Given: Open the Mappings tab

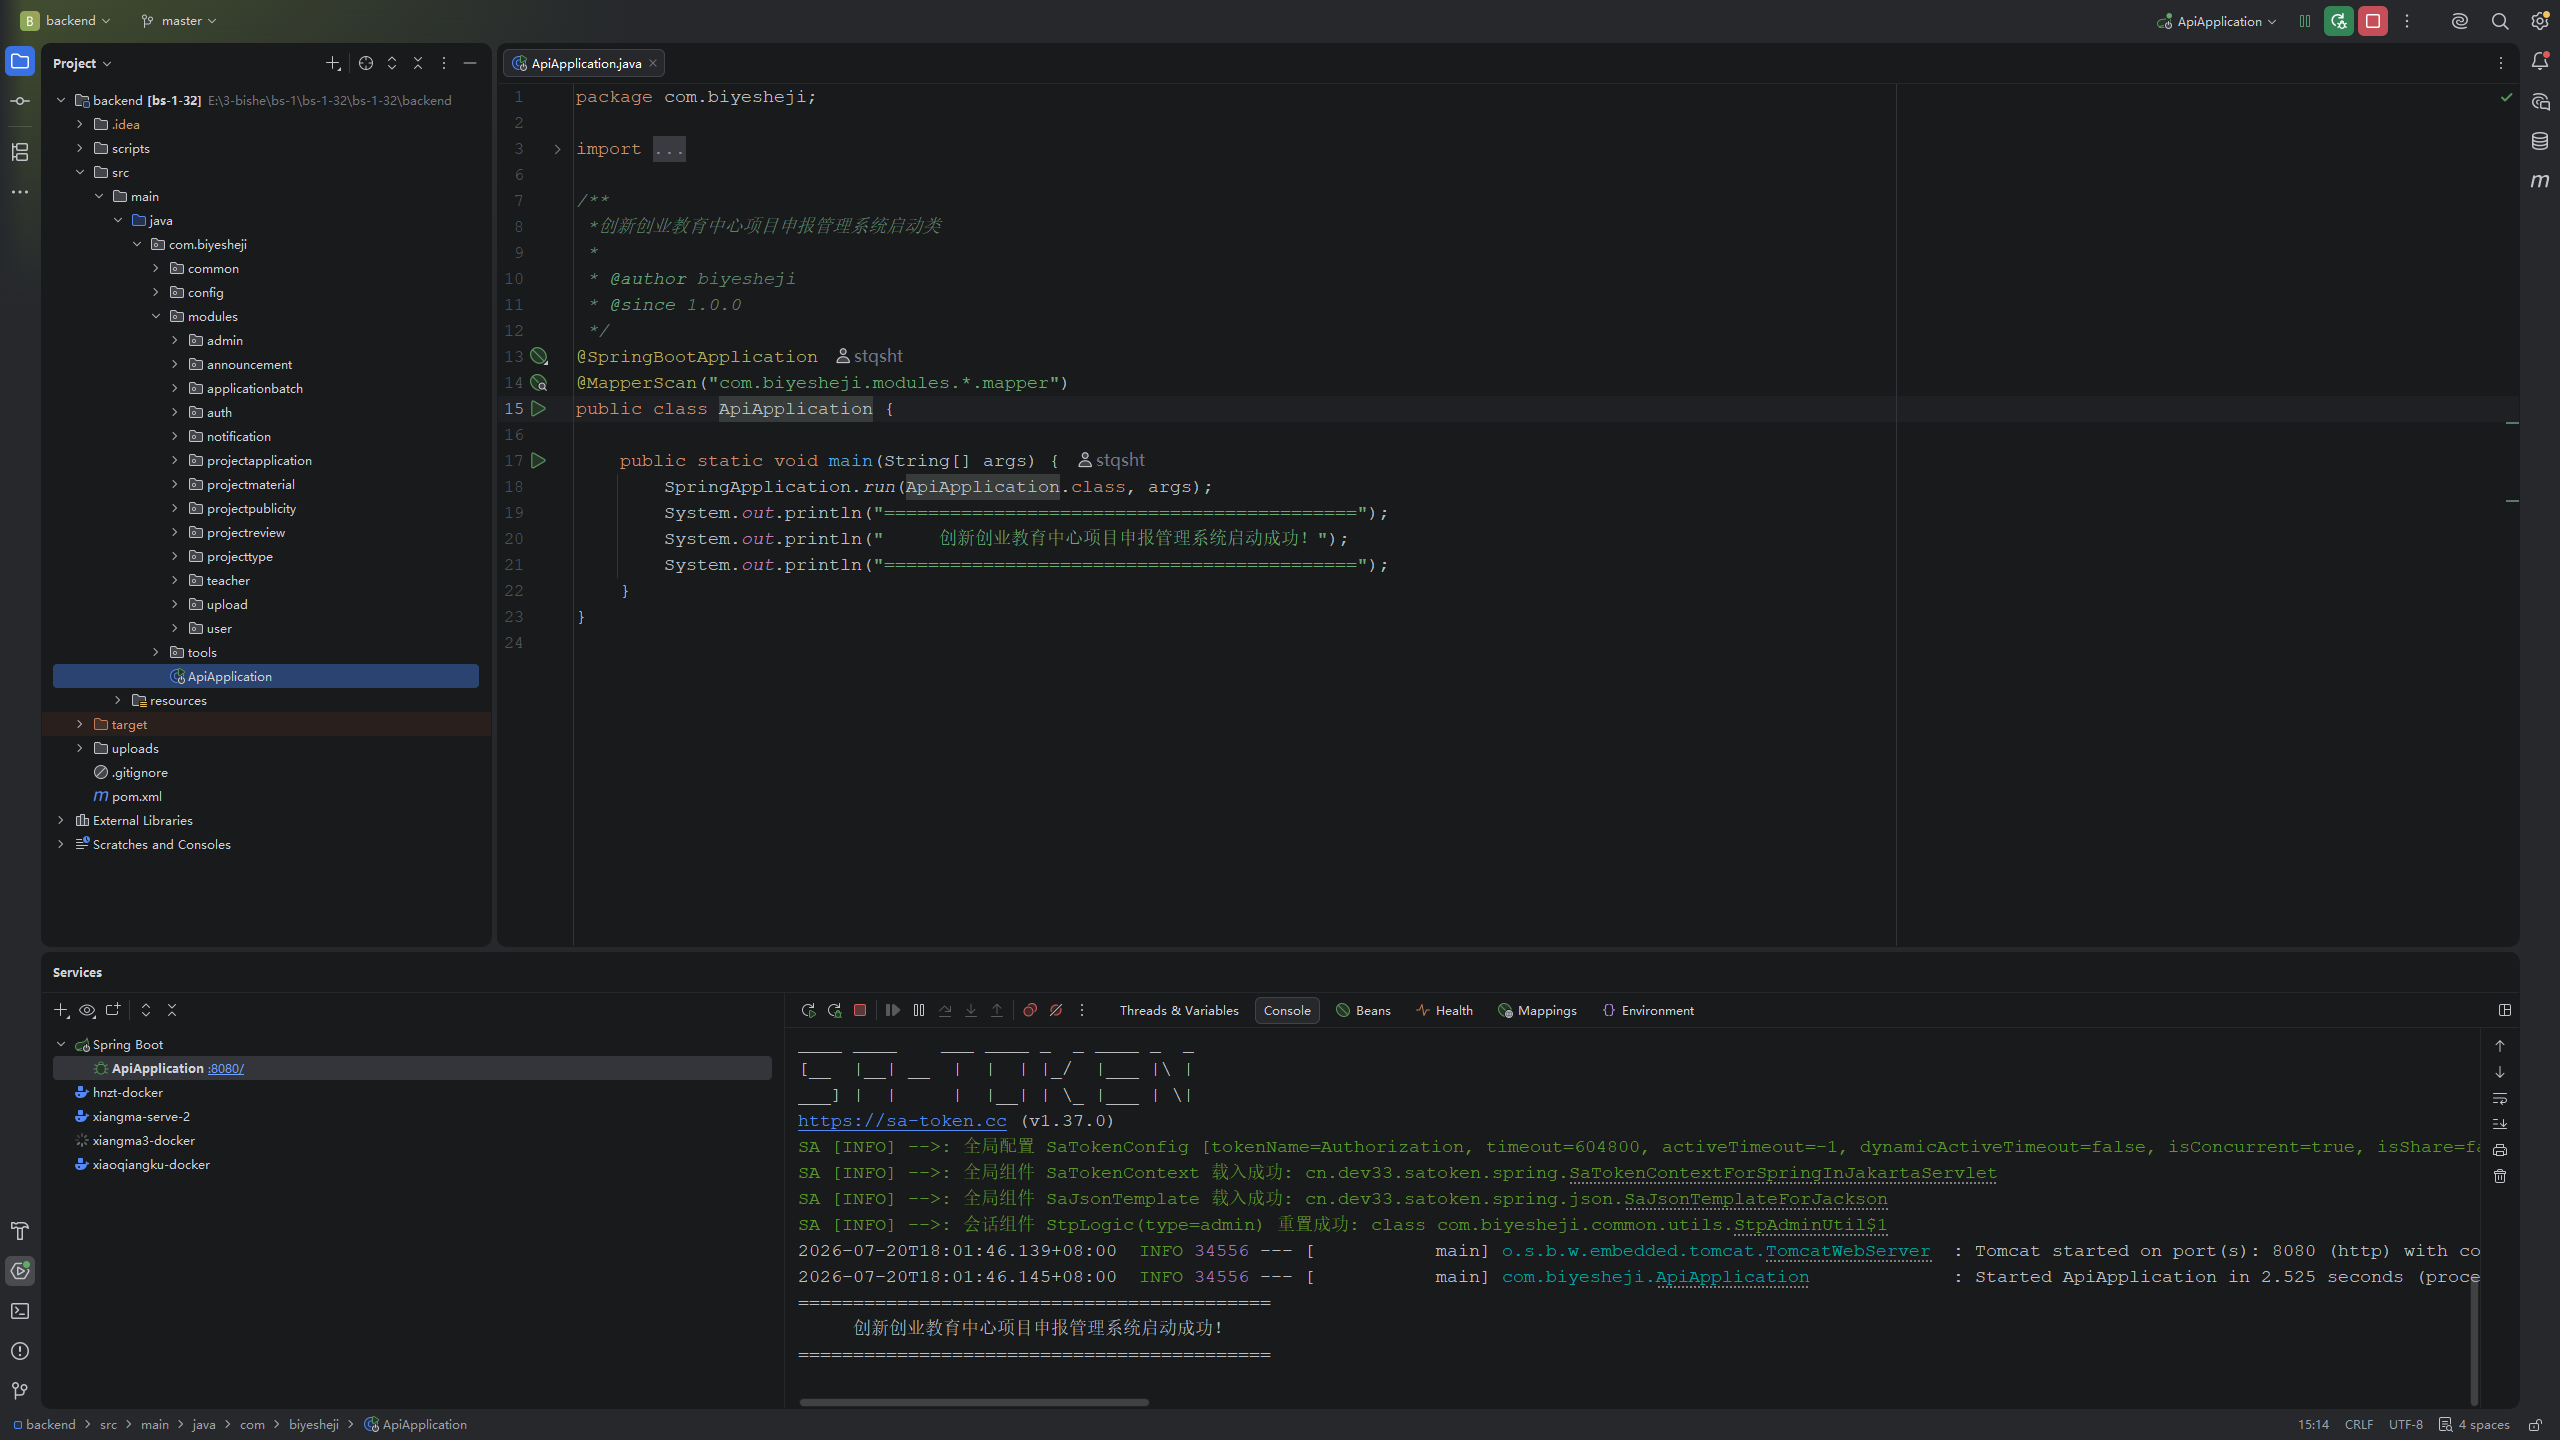Looking at the screenshot, I should 1537,1010.
